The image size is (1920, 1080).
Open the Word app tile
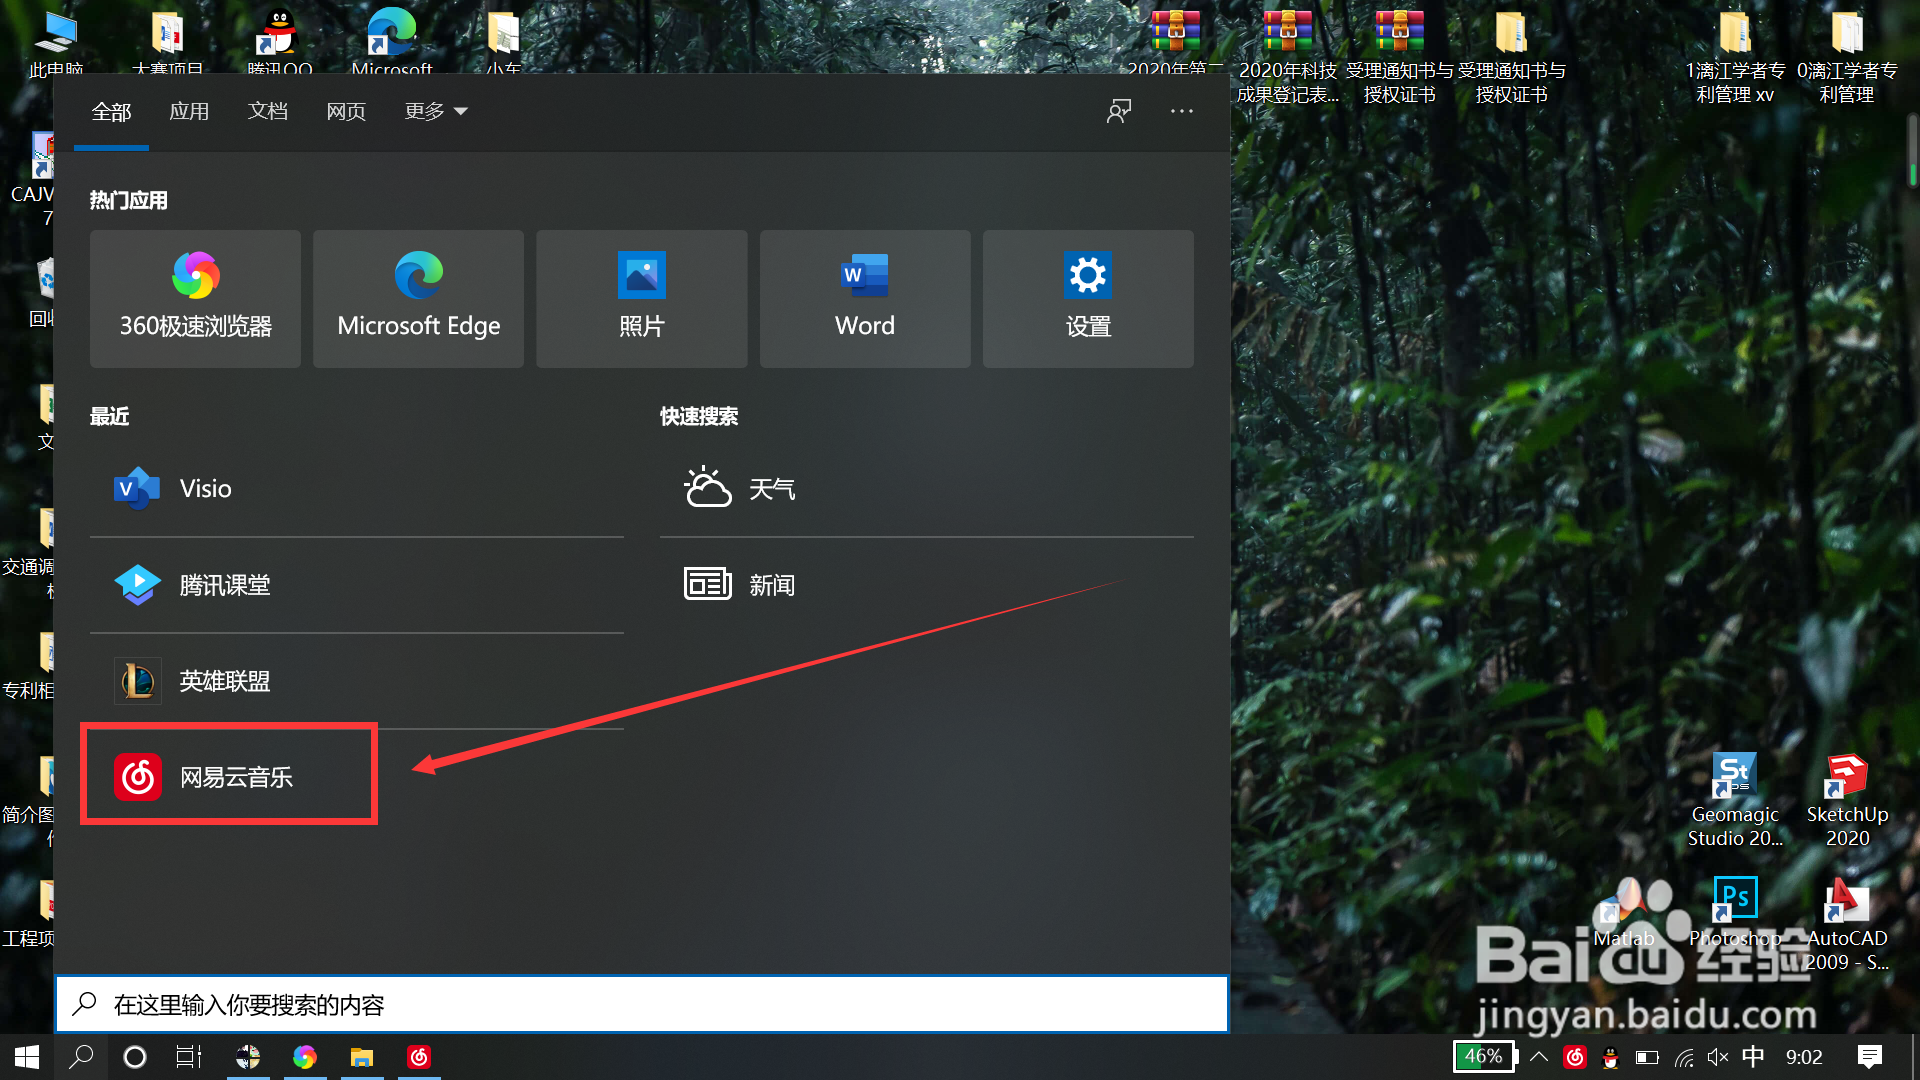864,298
